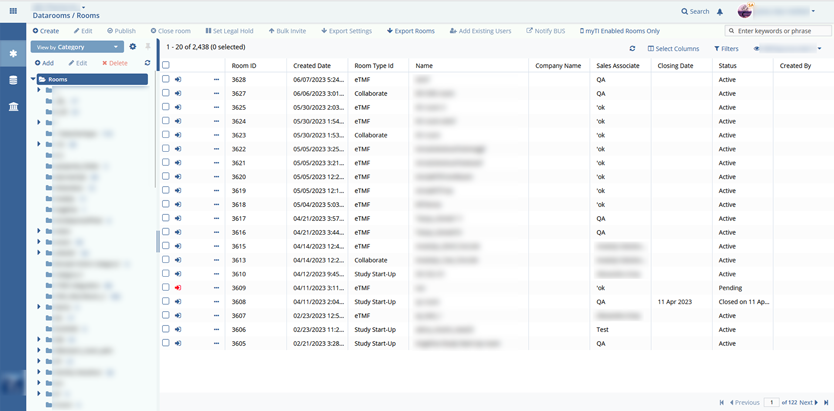Tick the select-all checkbox in table header
Viewport: 834px width, 411px height.
coord(166,65)
